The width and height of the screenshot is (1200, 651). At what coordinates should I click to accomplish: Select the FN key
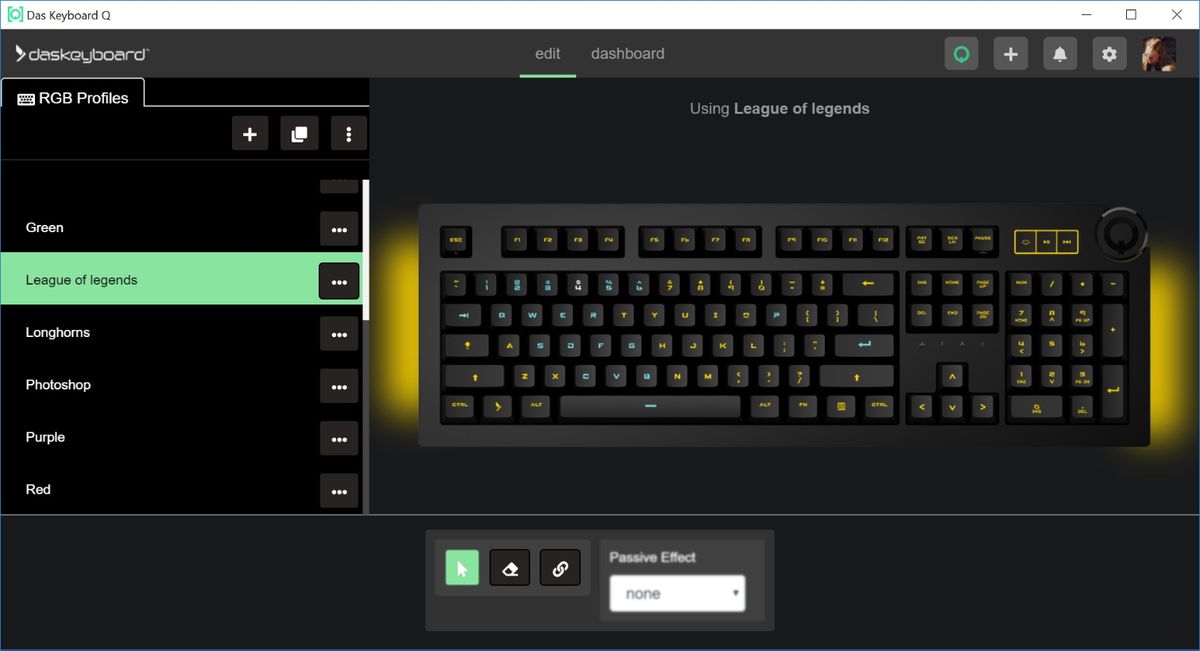click(802, 406)
